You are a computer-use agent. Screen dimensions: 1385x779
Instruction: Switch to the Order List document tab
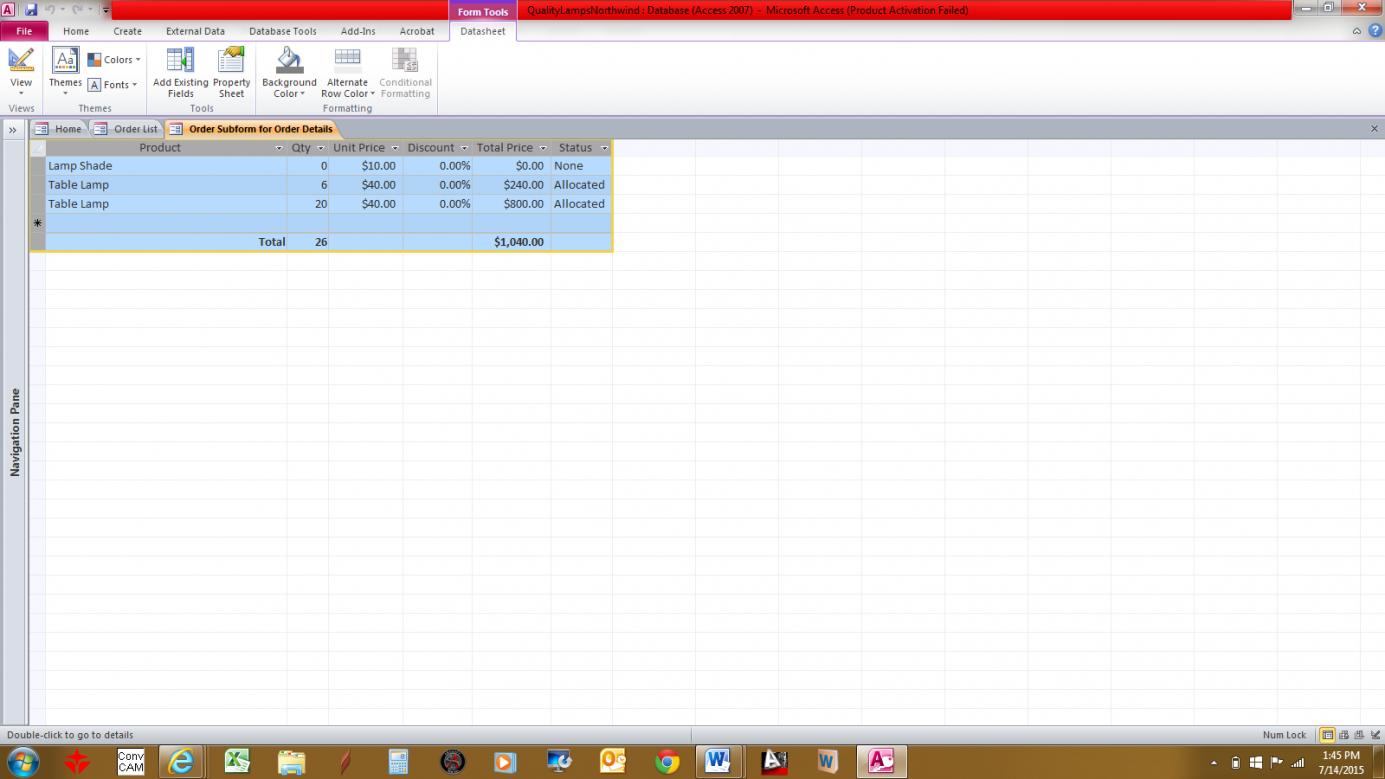click(x=126, y=129)
